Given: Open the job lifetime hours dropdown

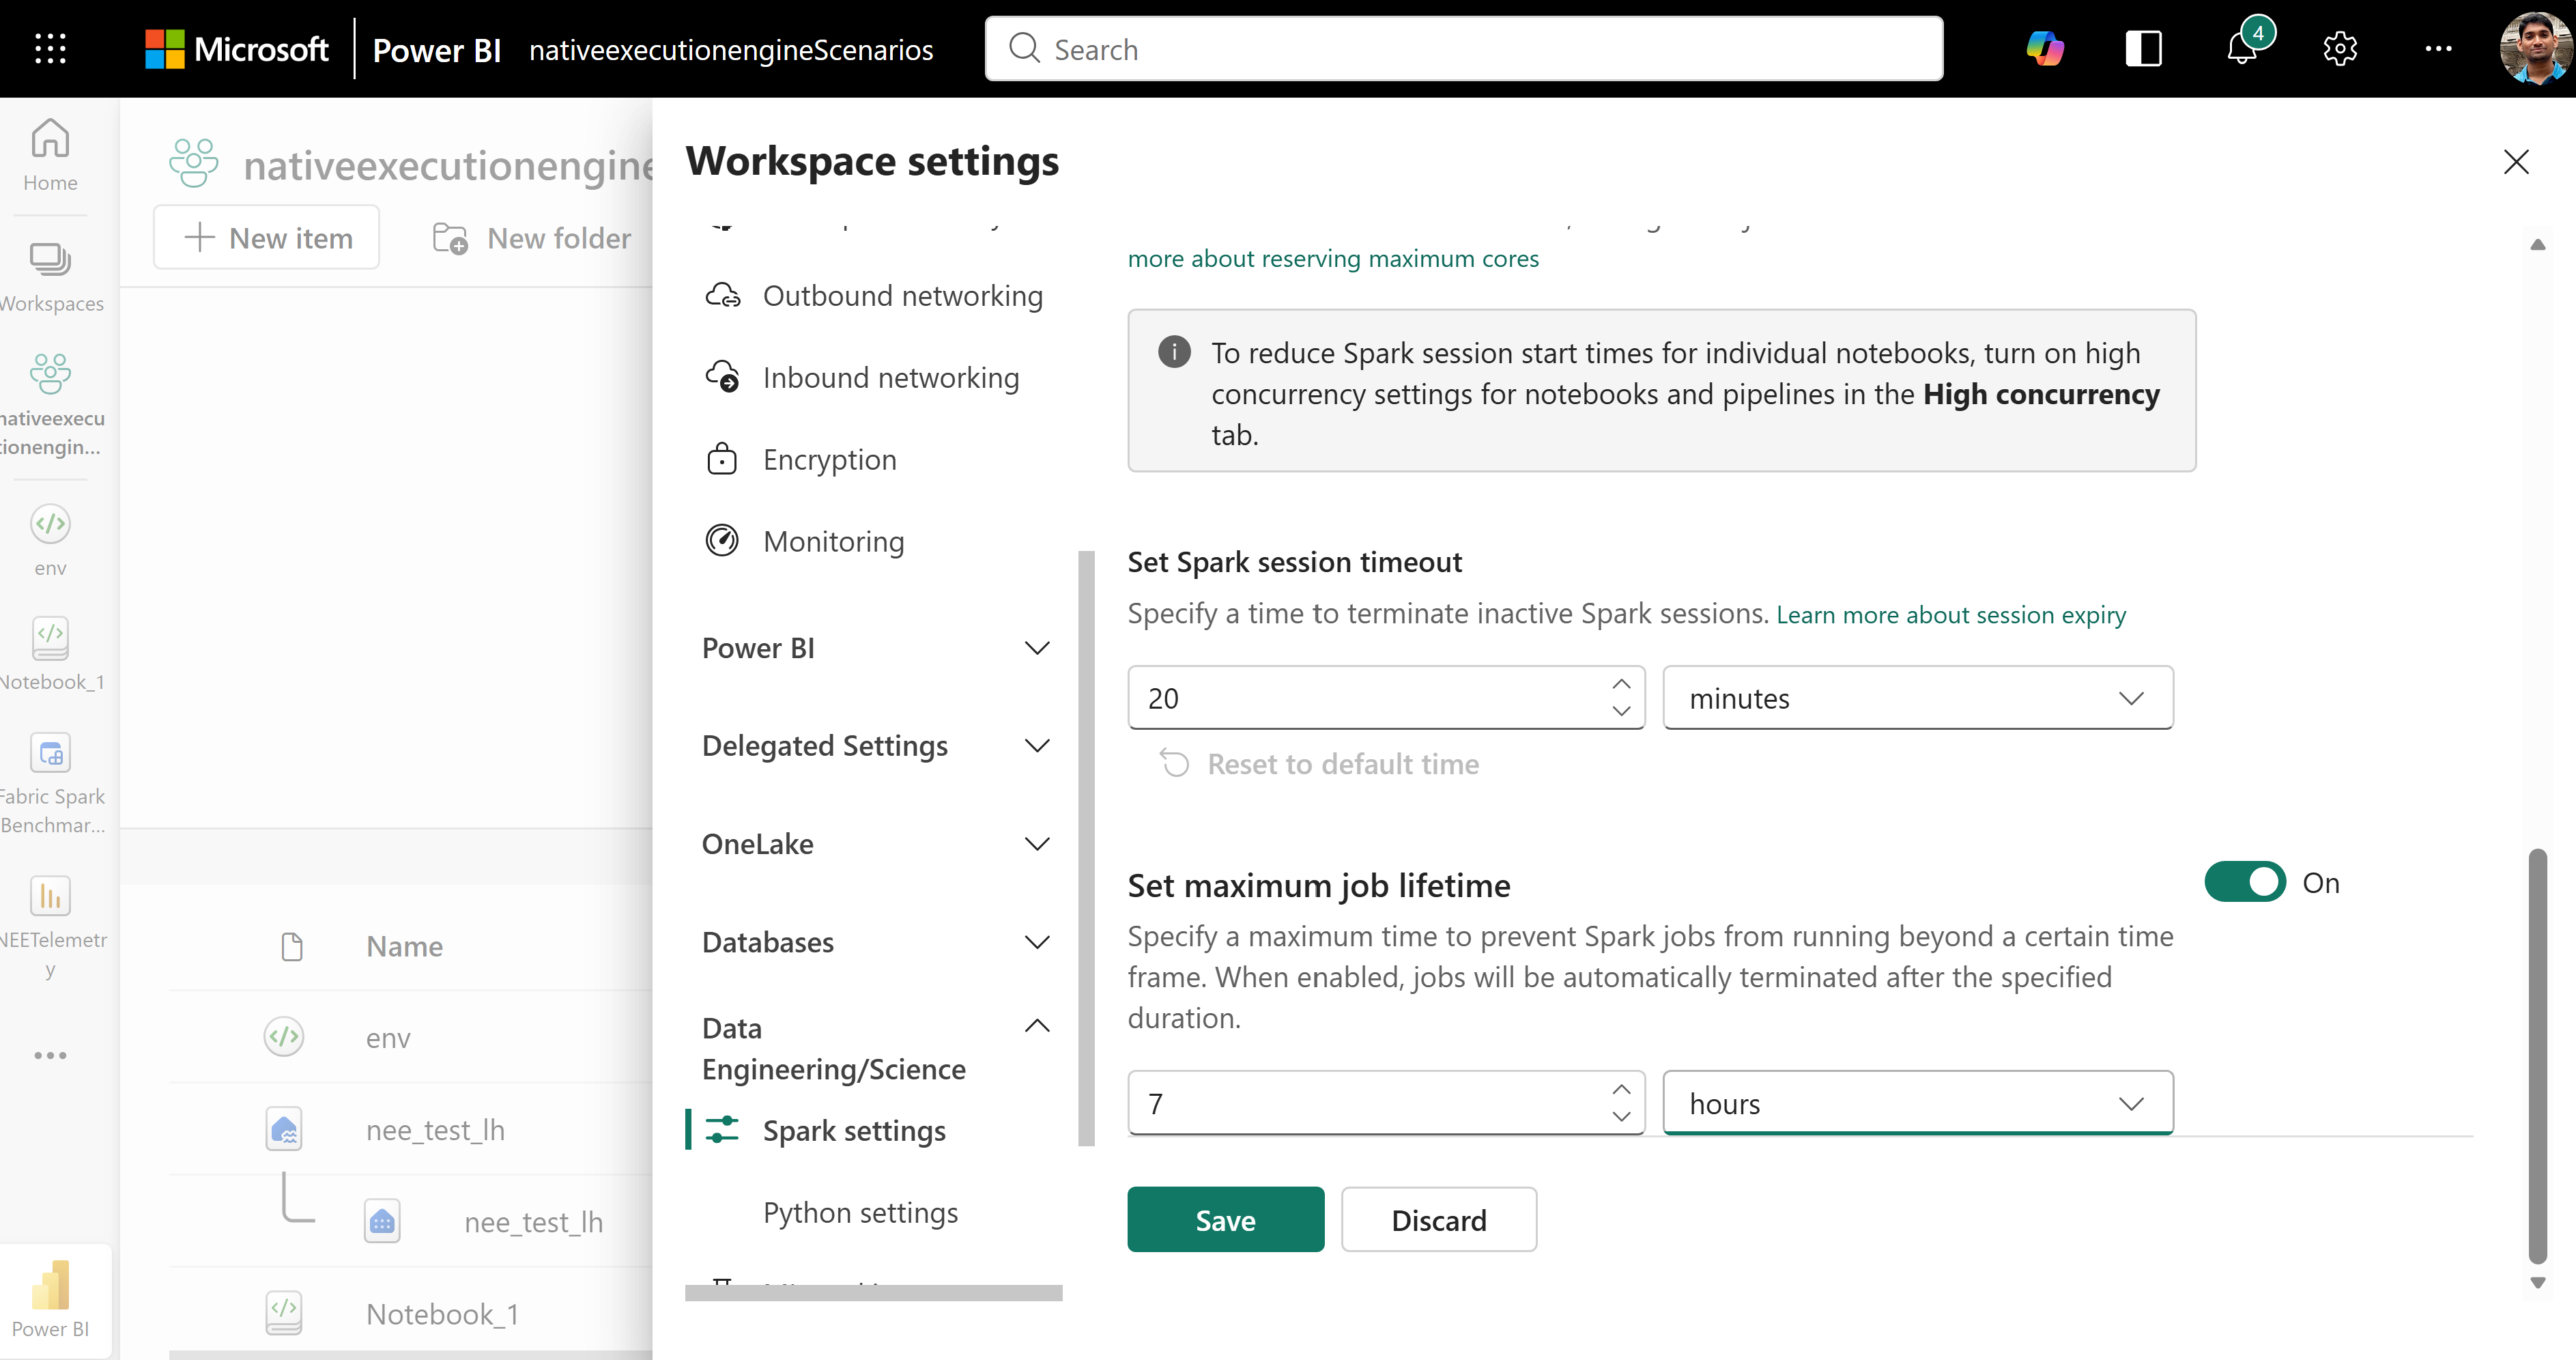Looking at the screenshot, I should pyautogui.click(x=1918, y=1103).
